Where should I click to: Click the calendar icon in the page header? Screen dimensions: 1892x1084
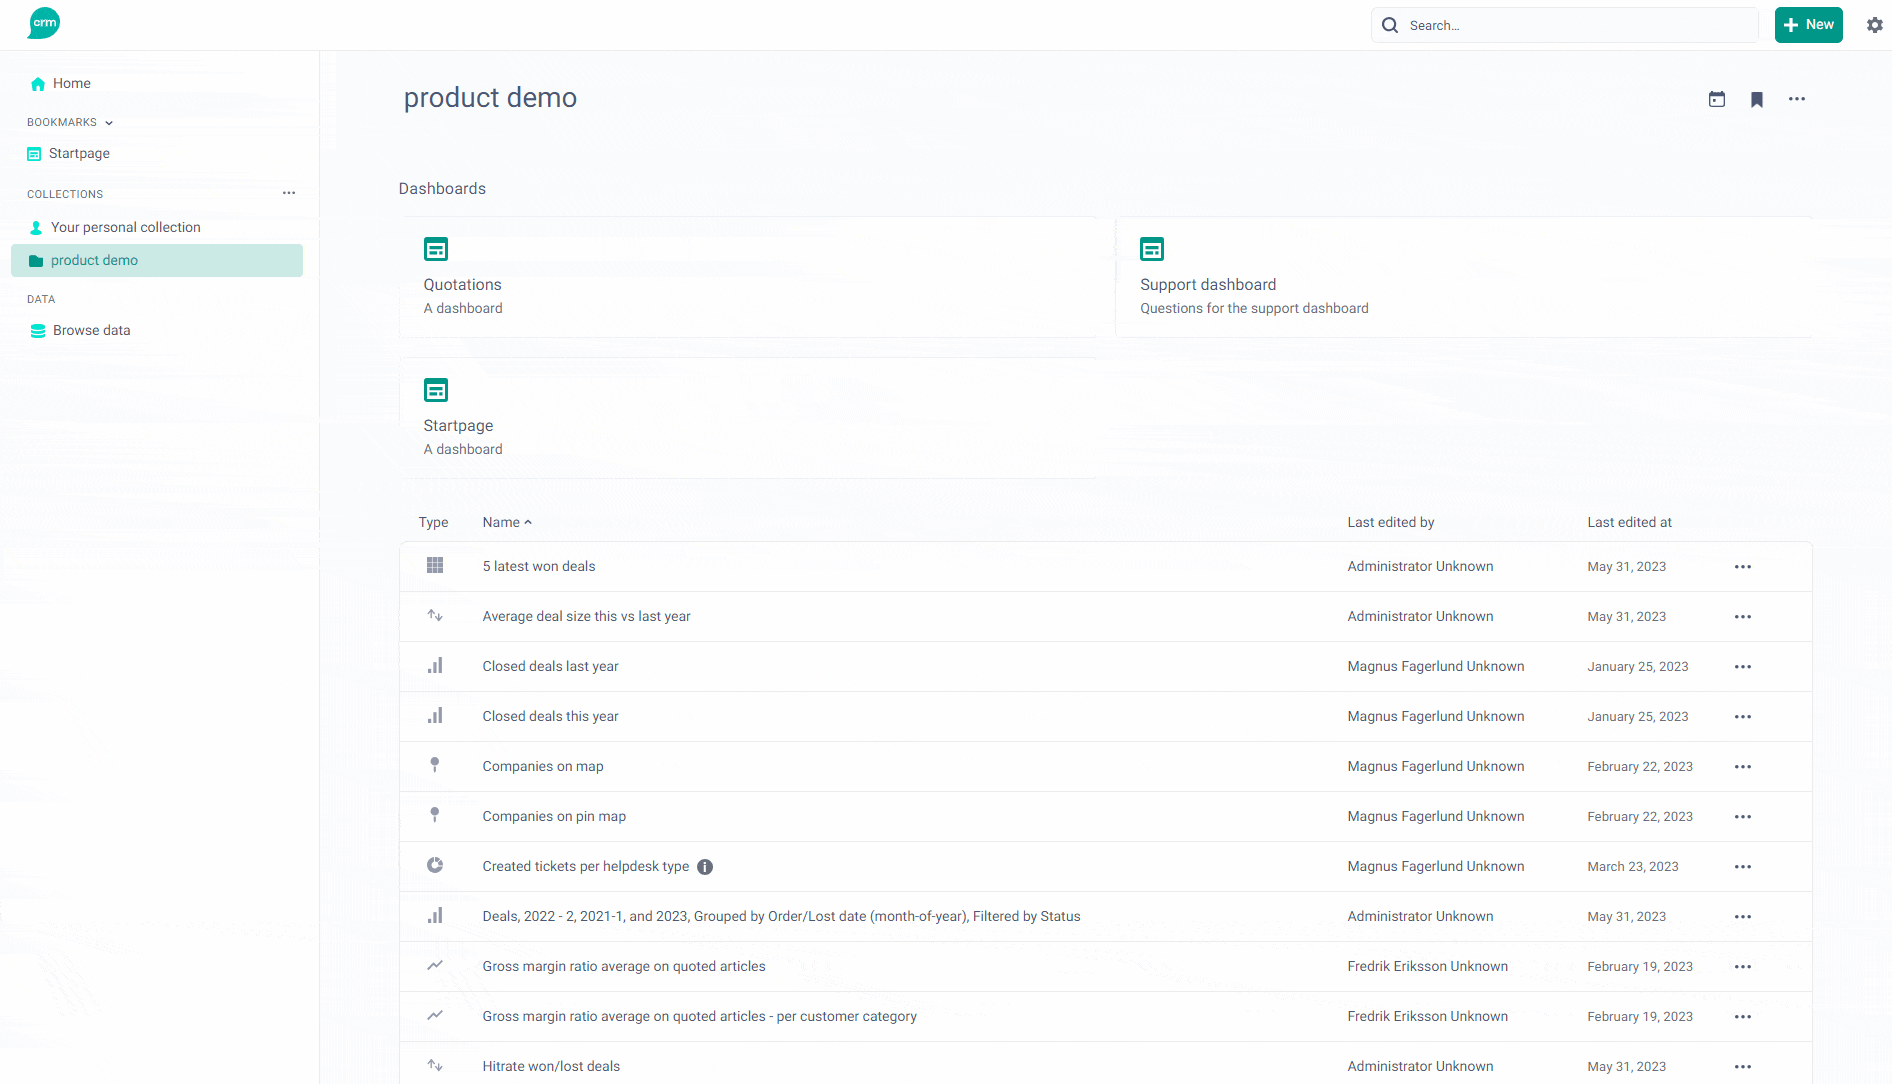[1717, 99]
